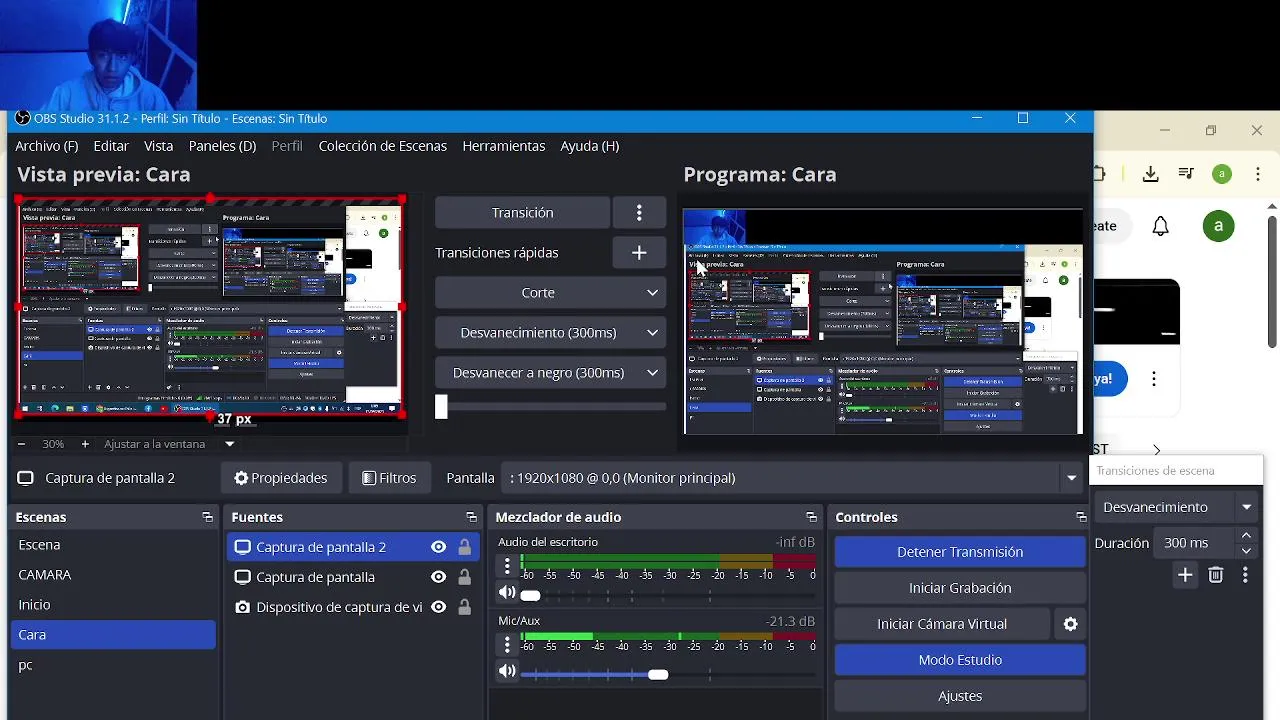Expand the Corte quick transition dropdown
Image resolution: width=1280 pixels, height=720 pixels.
pos(652,293)
